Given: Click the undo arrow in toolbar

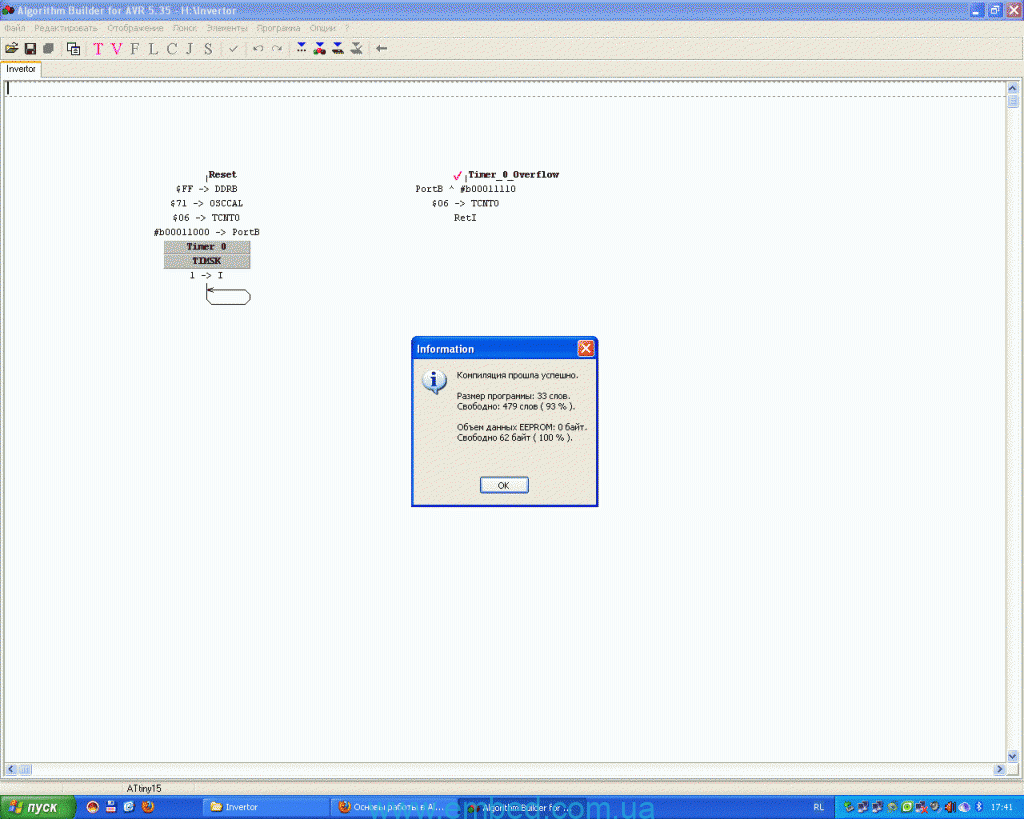Looking at the screenshot, I should [258, 49].
